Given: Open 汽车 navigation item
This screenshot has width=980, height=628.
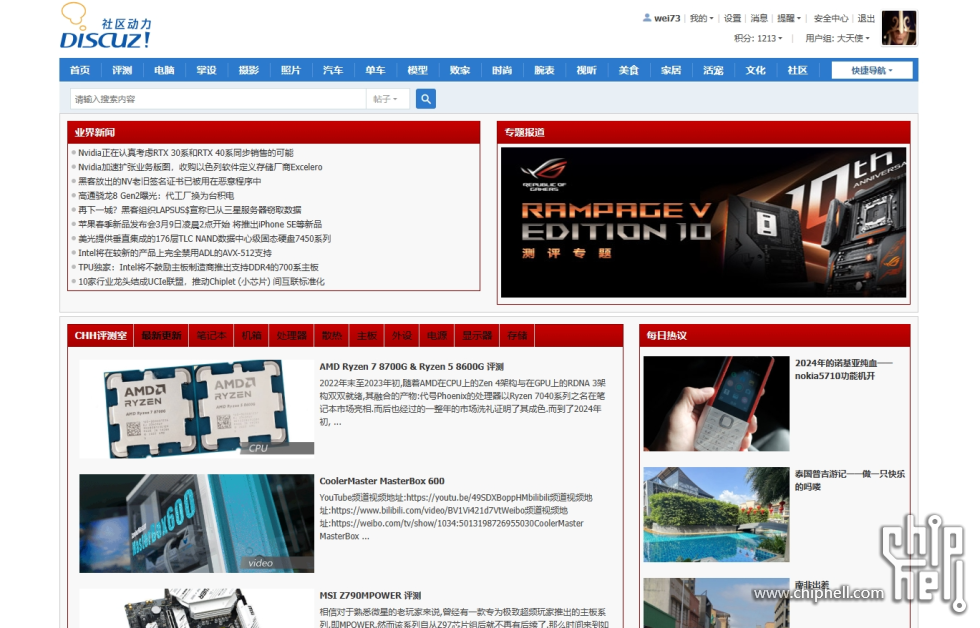Looking at the screenshot, I should click(x=333, y=71).
